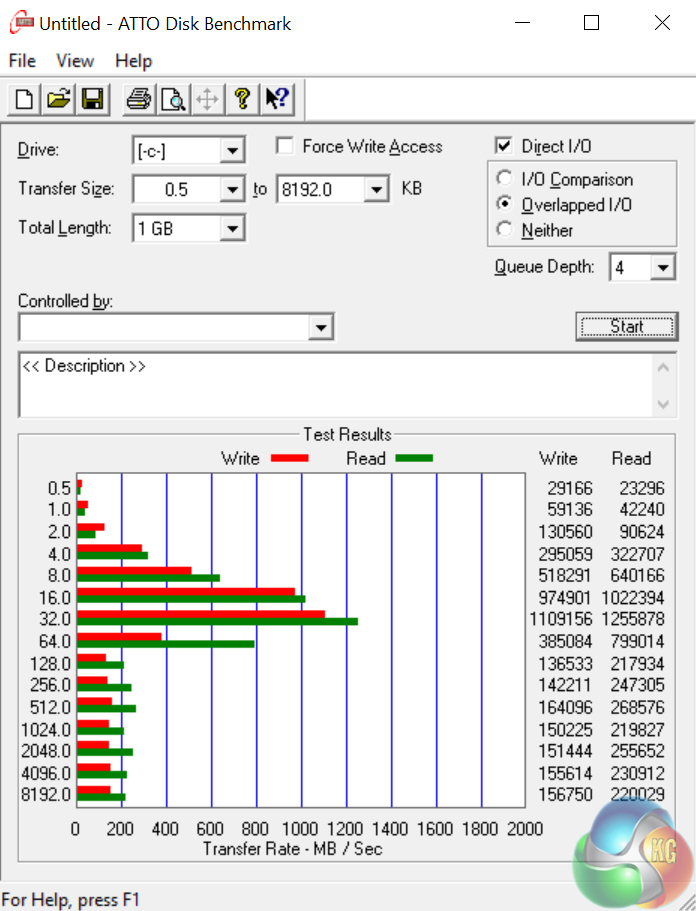Click the 16.0 KB red write bar
The height and width of the screenshot is (911, 696).
pyautogui.click(x=186, y=592)
